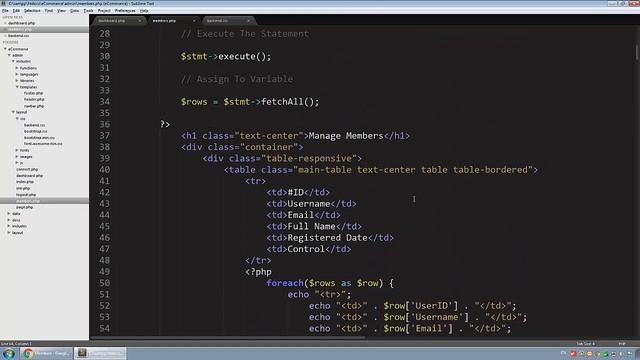This screenshot has width=640, height=360.
Task: Select backend.css under Open Files
Action: (x=19, y=36)
